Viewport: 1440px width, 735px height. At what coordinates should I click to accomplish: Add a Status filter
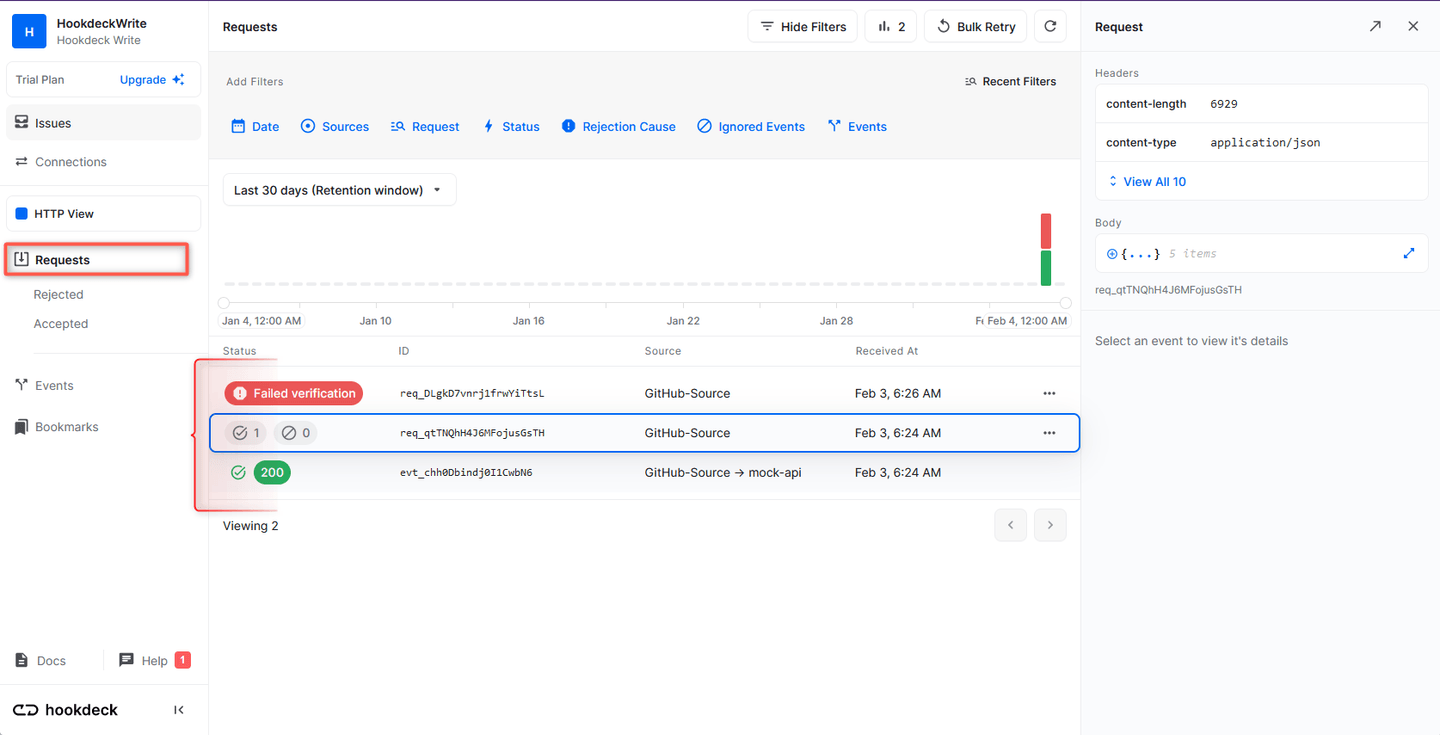click(x=511, y=126)
